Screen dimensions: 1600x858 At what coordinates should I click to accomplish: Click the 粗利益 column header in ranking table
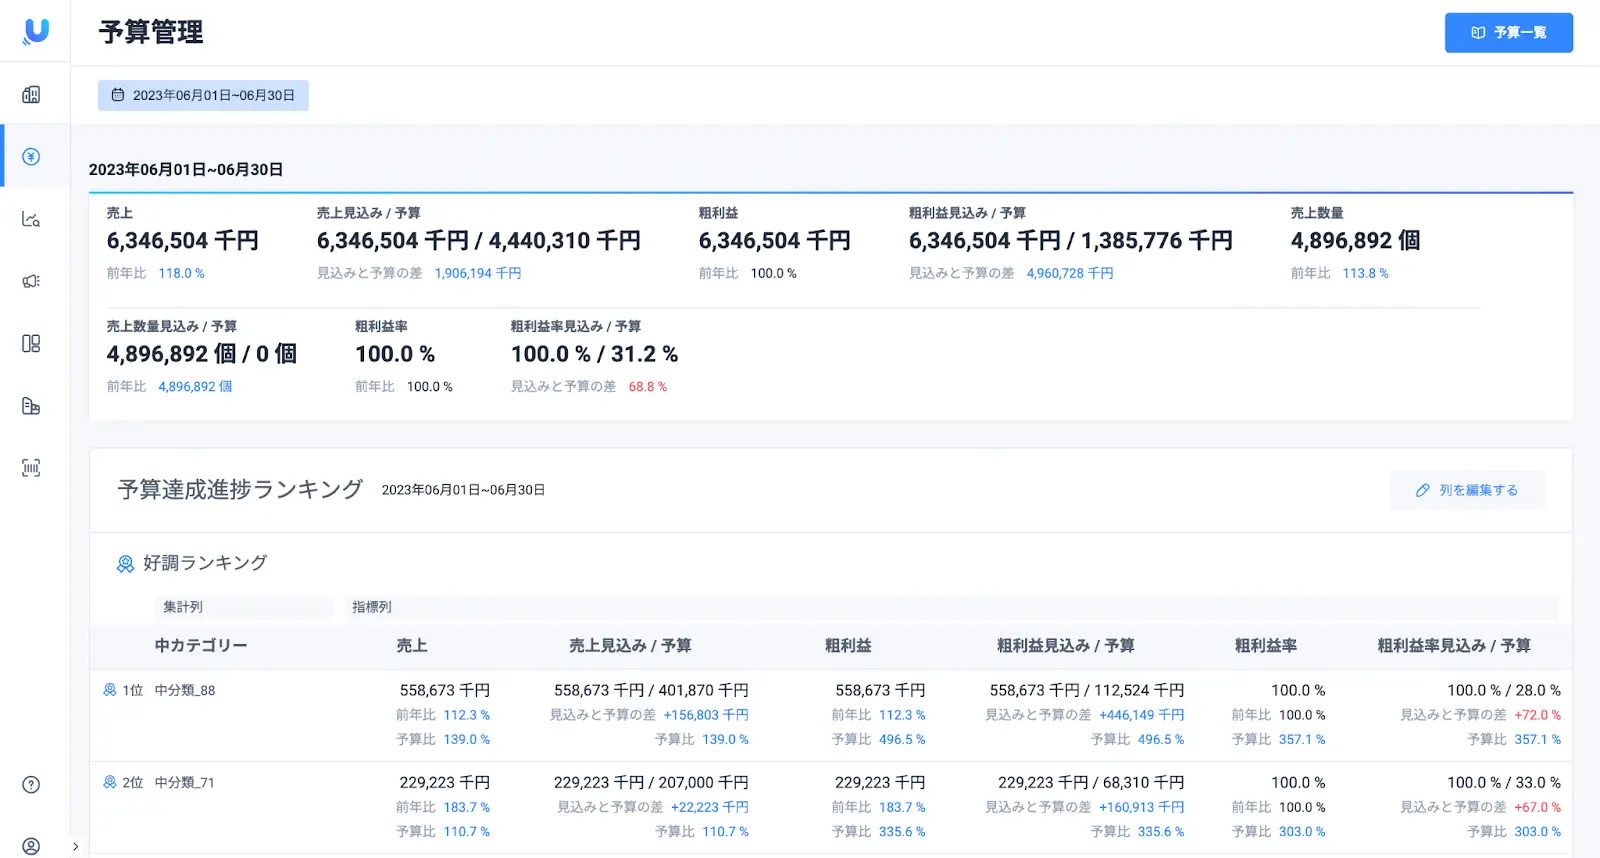click(x=848, y=646)
